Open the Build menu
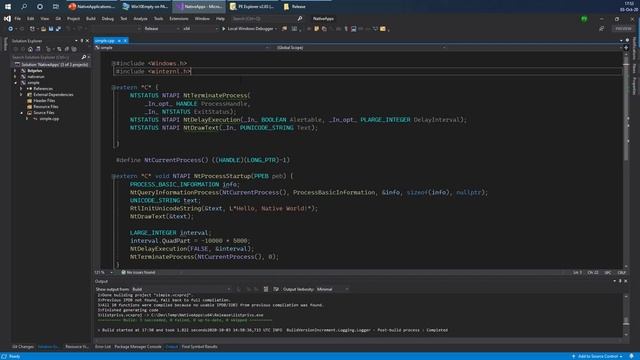The width and height of the screenshot is (640, 360). pyautogui.click(x=91, y=19)
